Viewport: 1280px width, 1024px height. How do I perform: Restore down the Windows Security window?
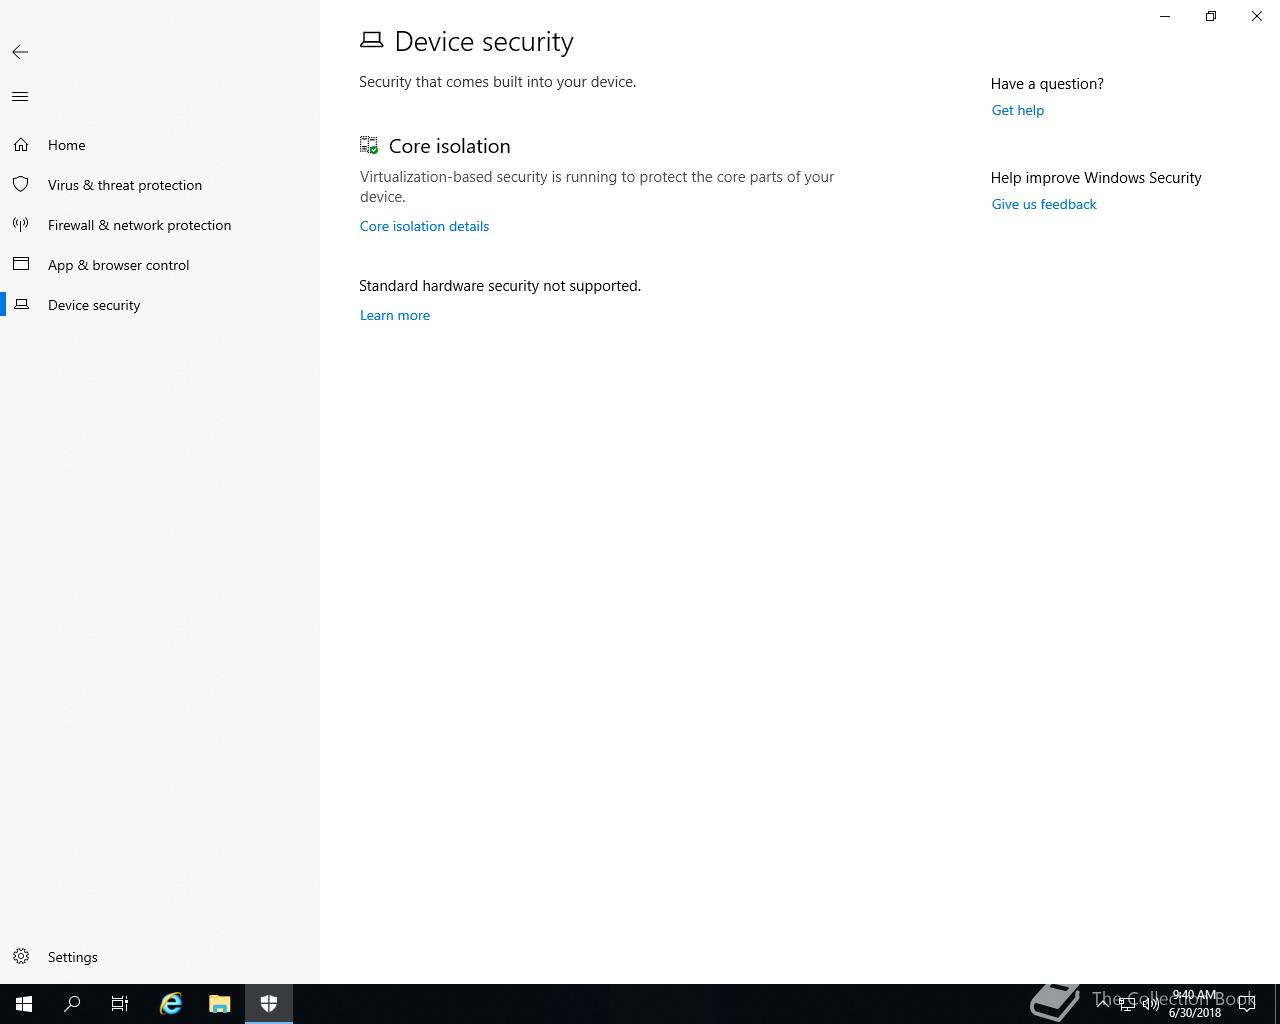1211,16
